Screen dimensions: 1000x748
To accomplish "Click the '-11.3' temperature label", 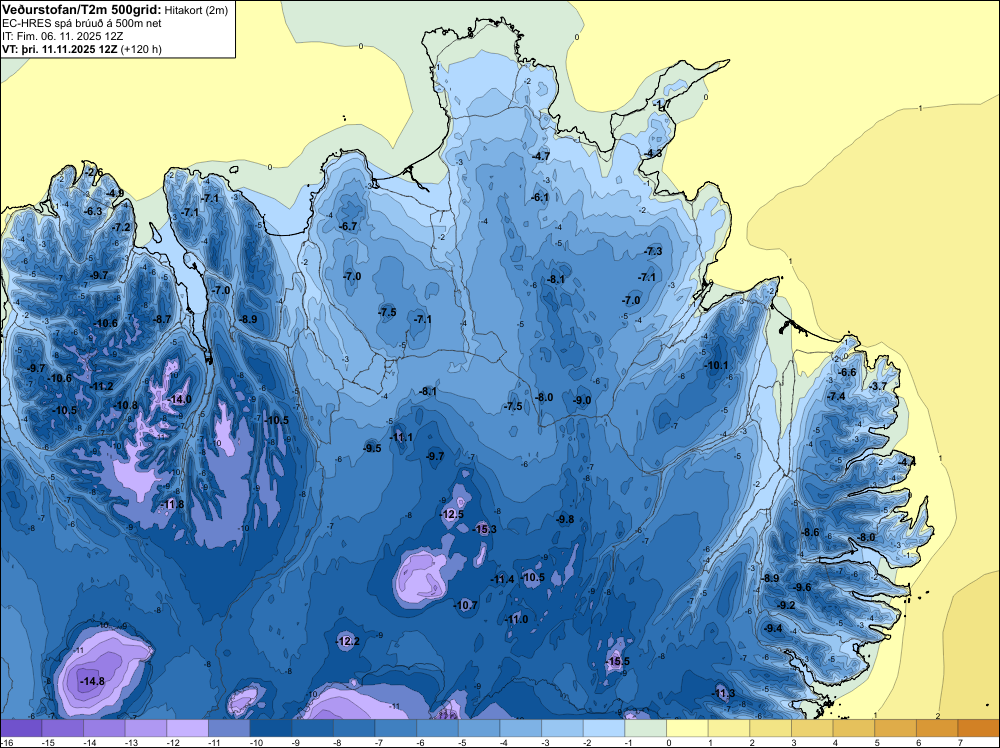I will [723, 693].
